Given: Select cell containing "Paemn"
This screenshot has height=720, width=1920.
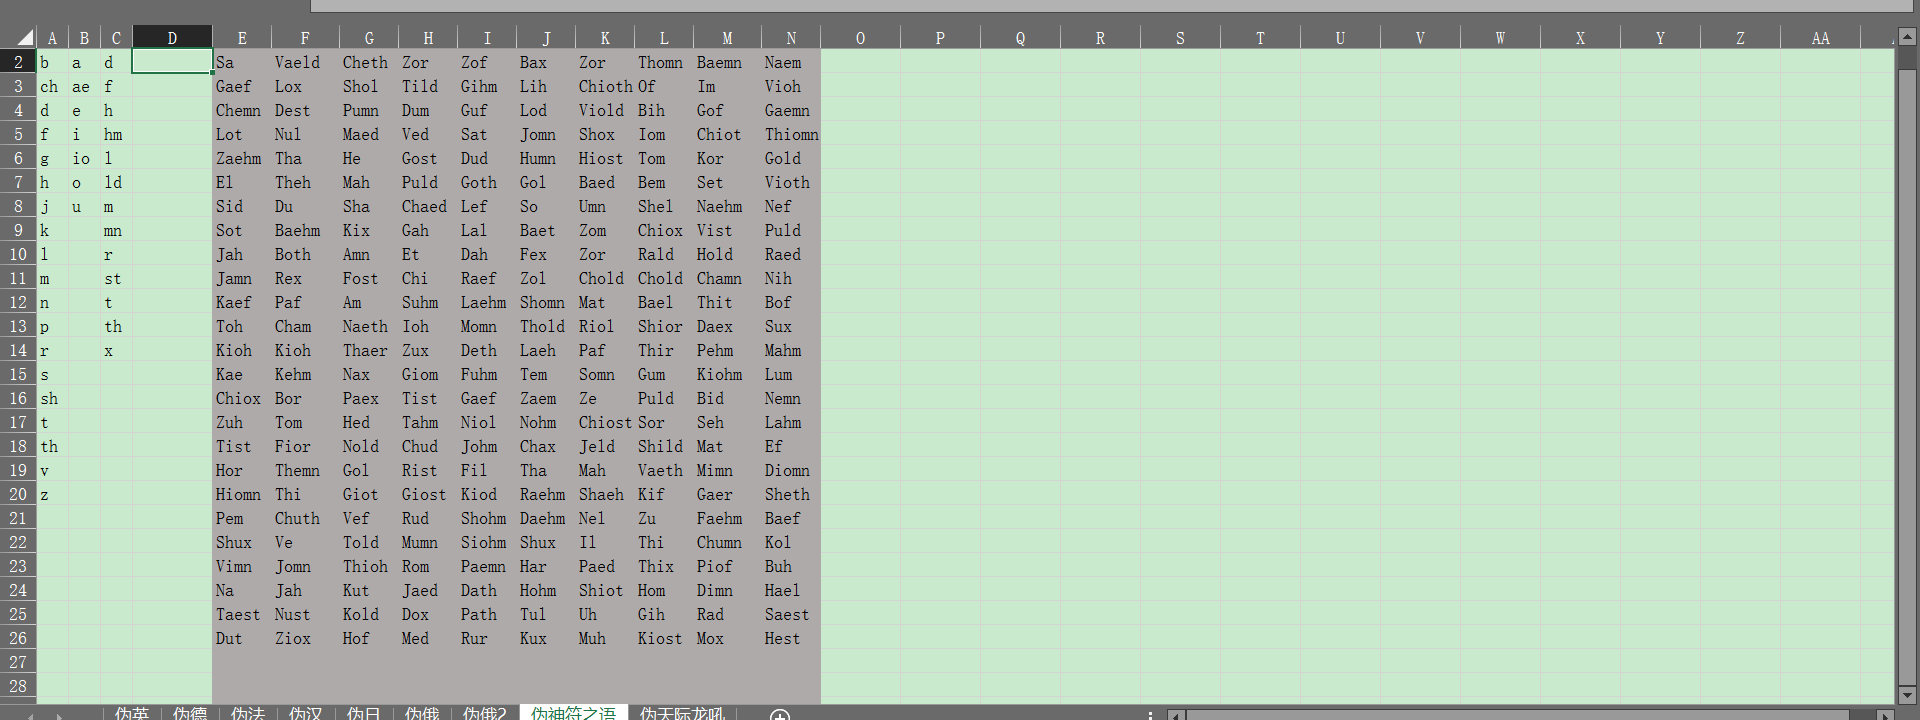Looking at the screenshot, I should click(x=487, y=566).
